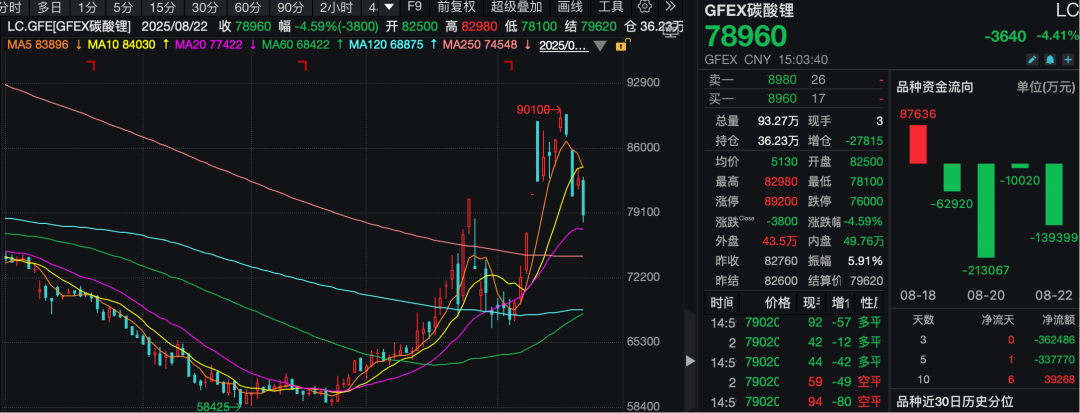Click the 价格 column header in tick list
This screenshot has height=413, width=1080.
777,302
